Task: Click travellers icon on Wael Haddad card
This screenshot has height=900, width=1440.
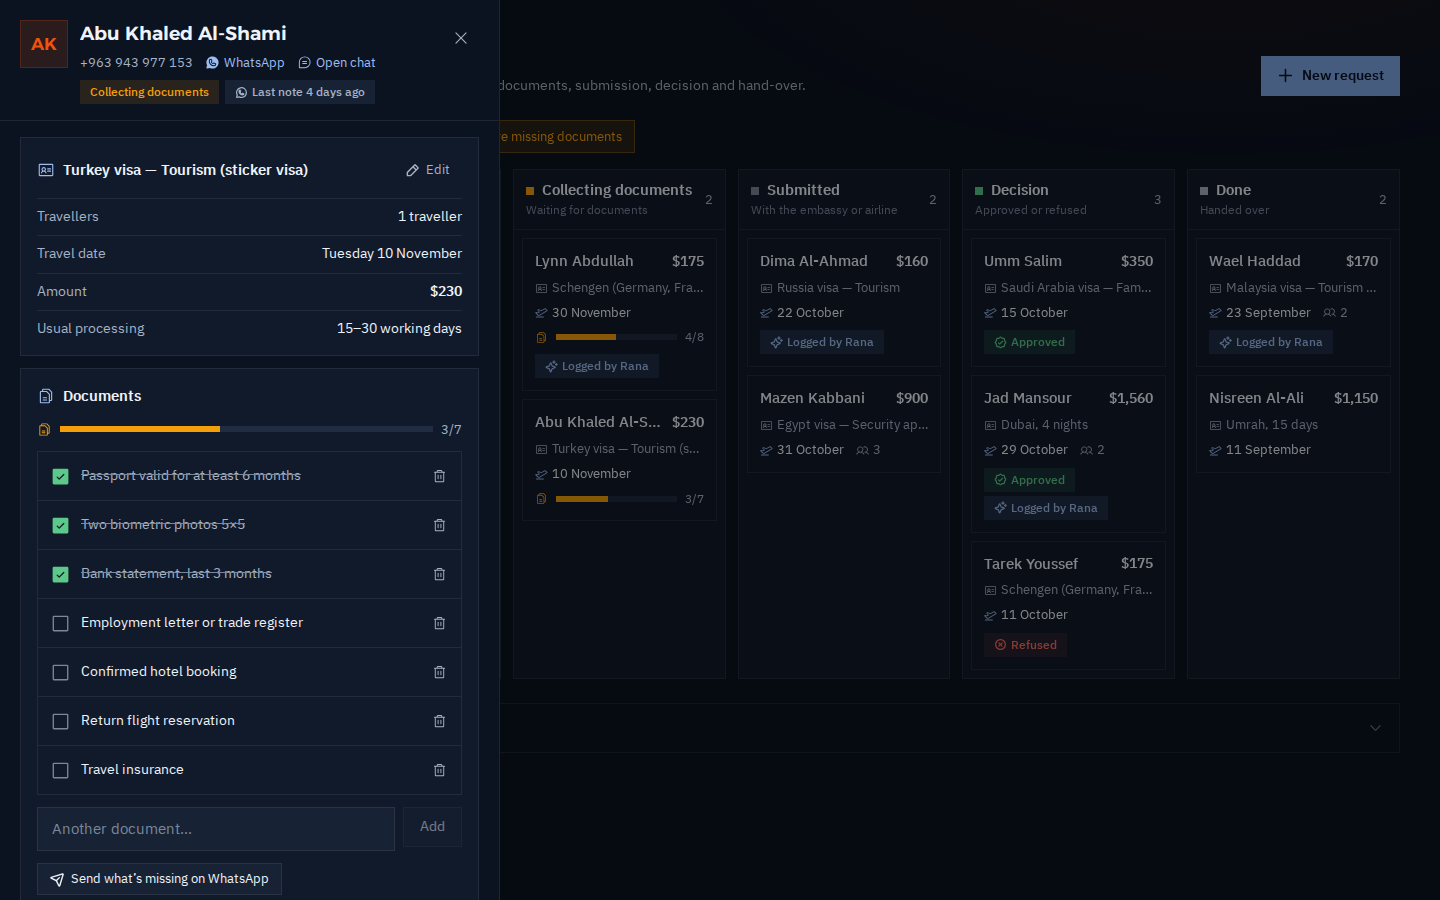Action: click(1329, 313)
